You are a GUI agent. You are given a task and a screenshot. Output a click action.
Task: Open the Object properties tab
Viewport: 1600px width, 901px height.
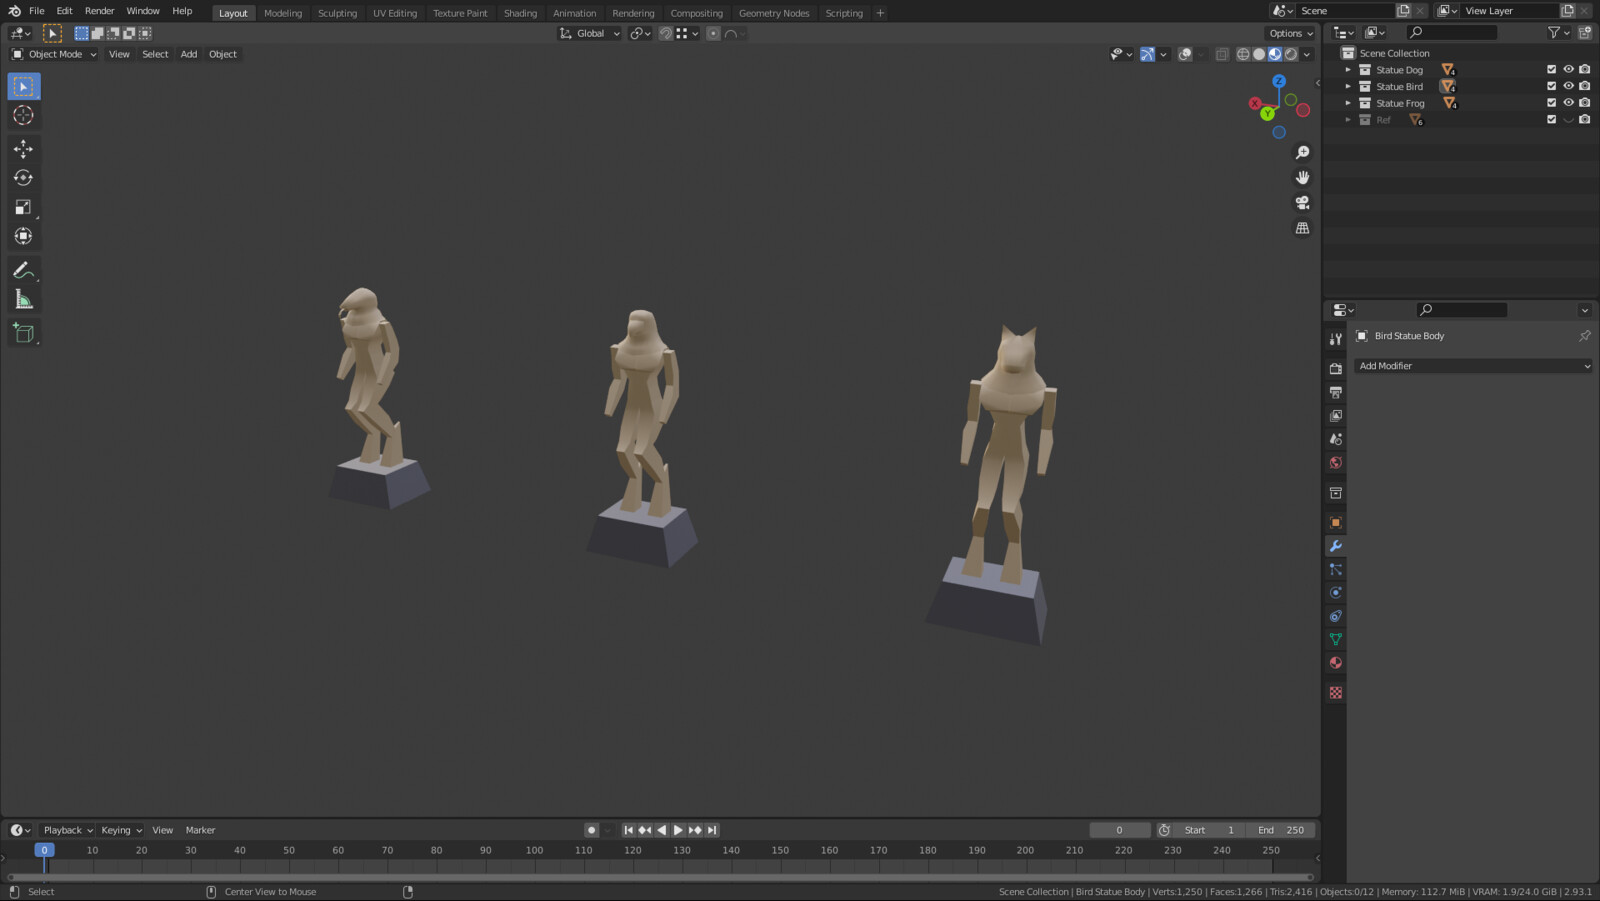pyautogui.click(x=1336, y=522)
